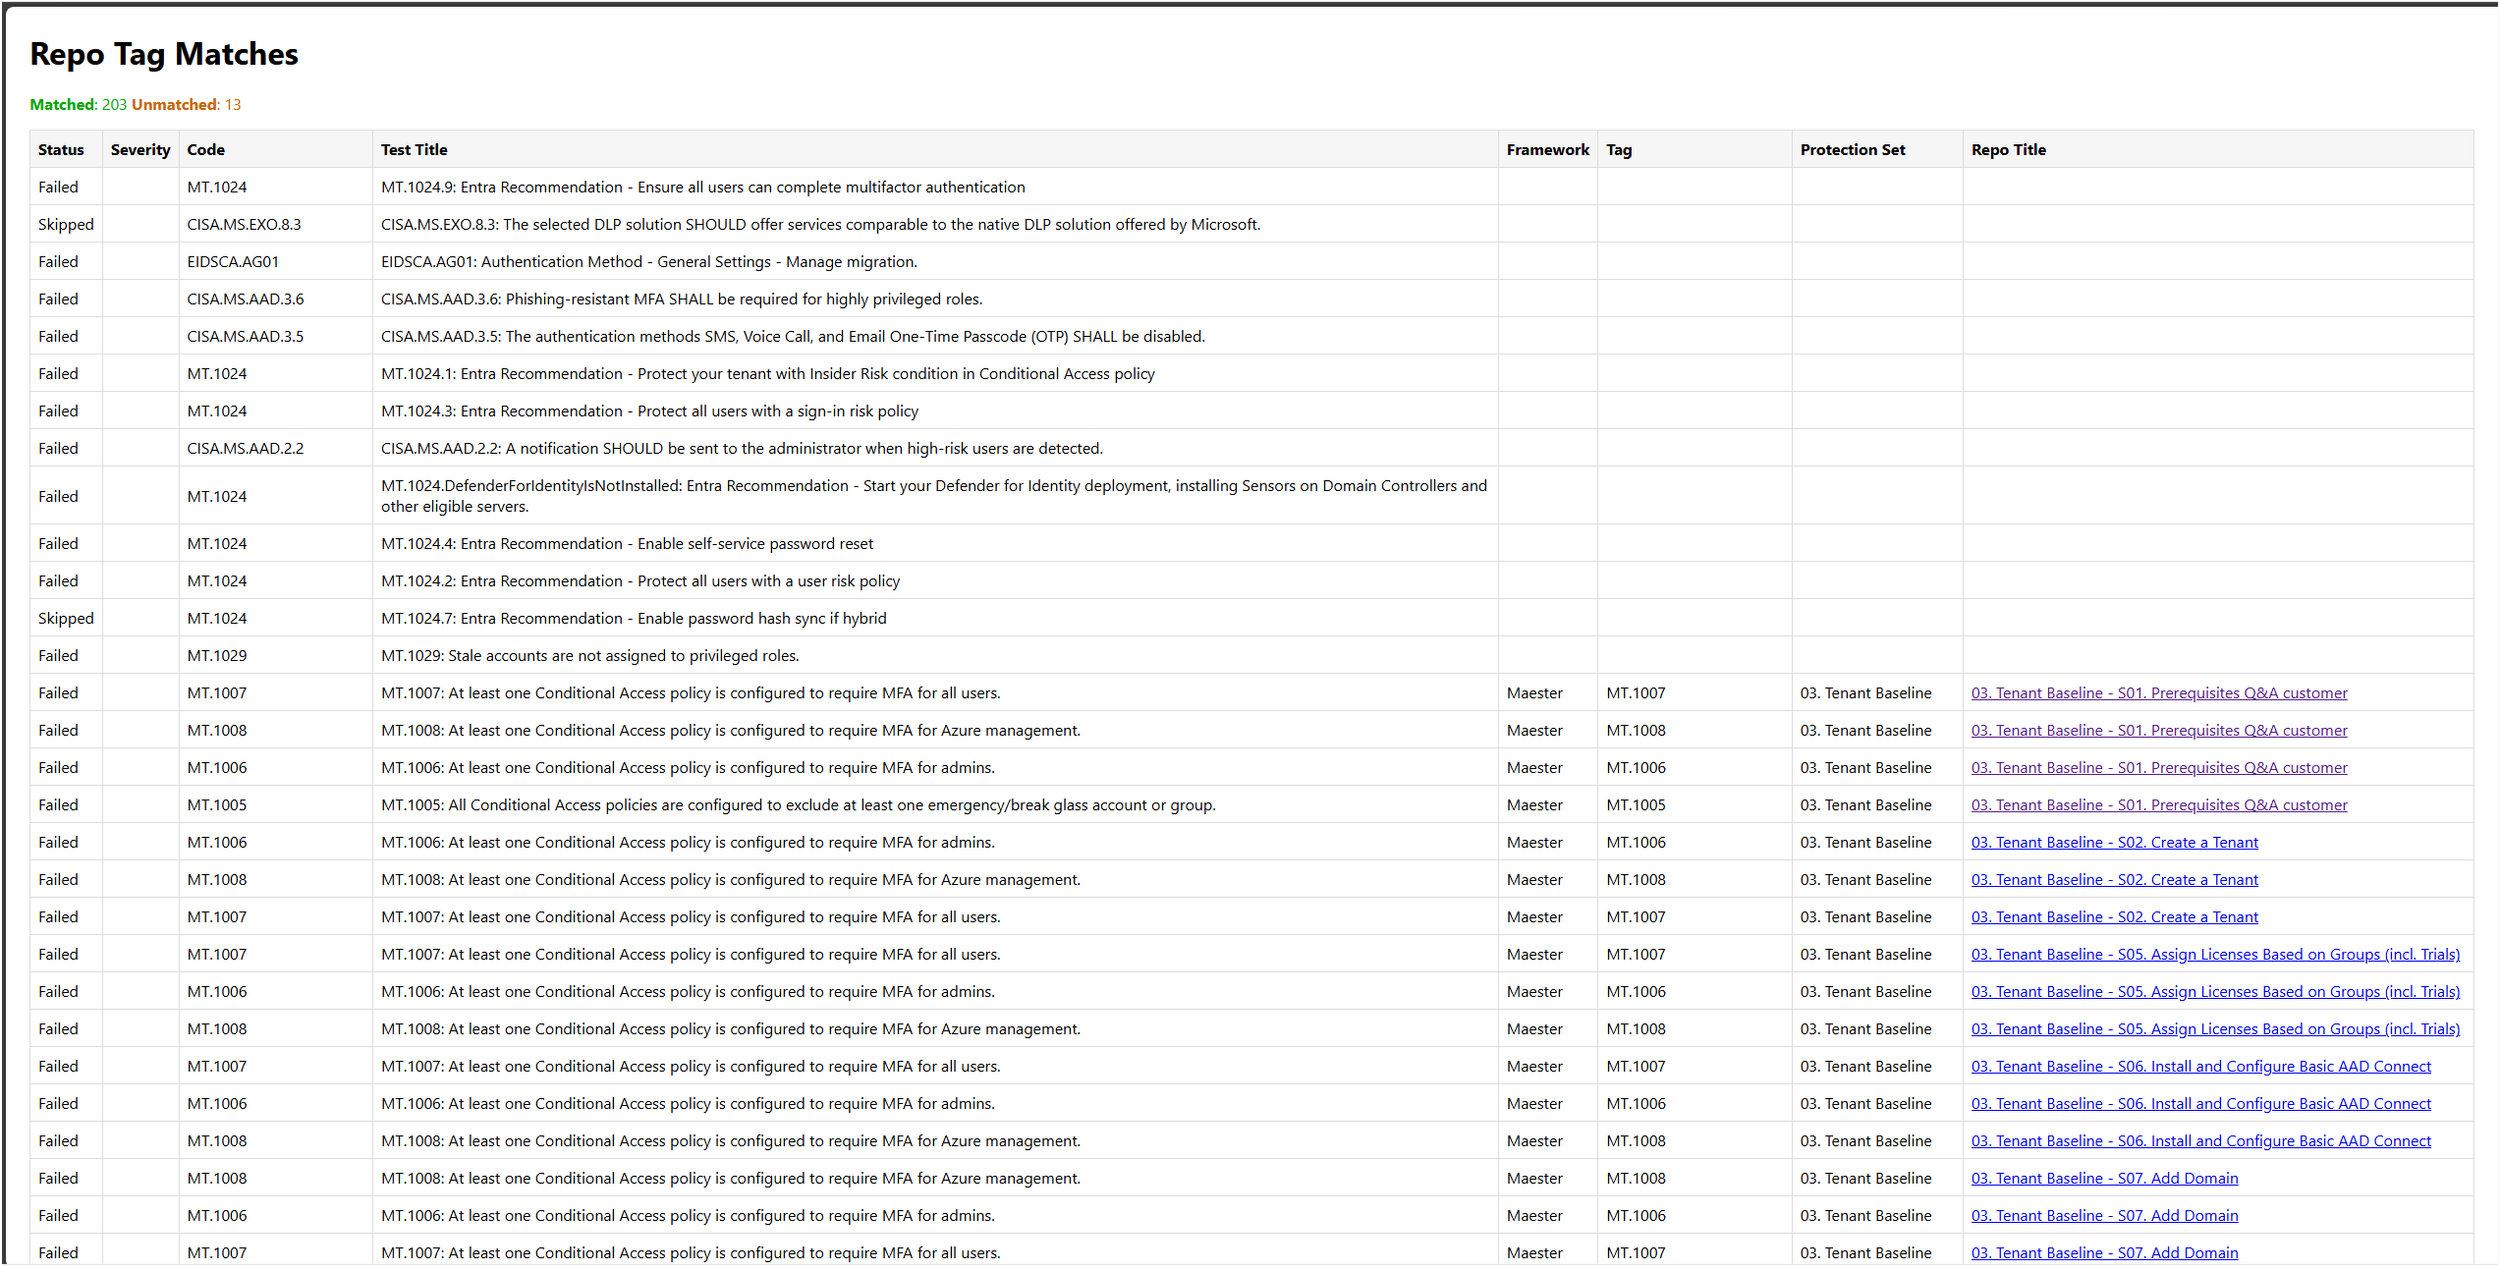
Task: Select the Failed cell of the EIDSCA.AG01 row
Action: [x=59, y=261]
